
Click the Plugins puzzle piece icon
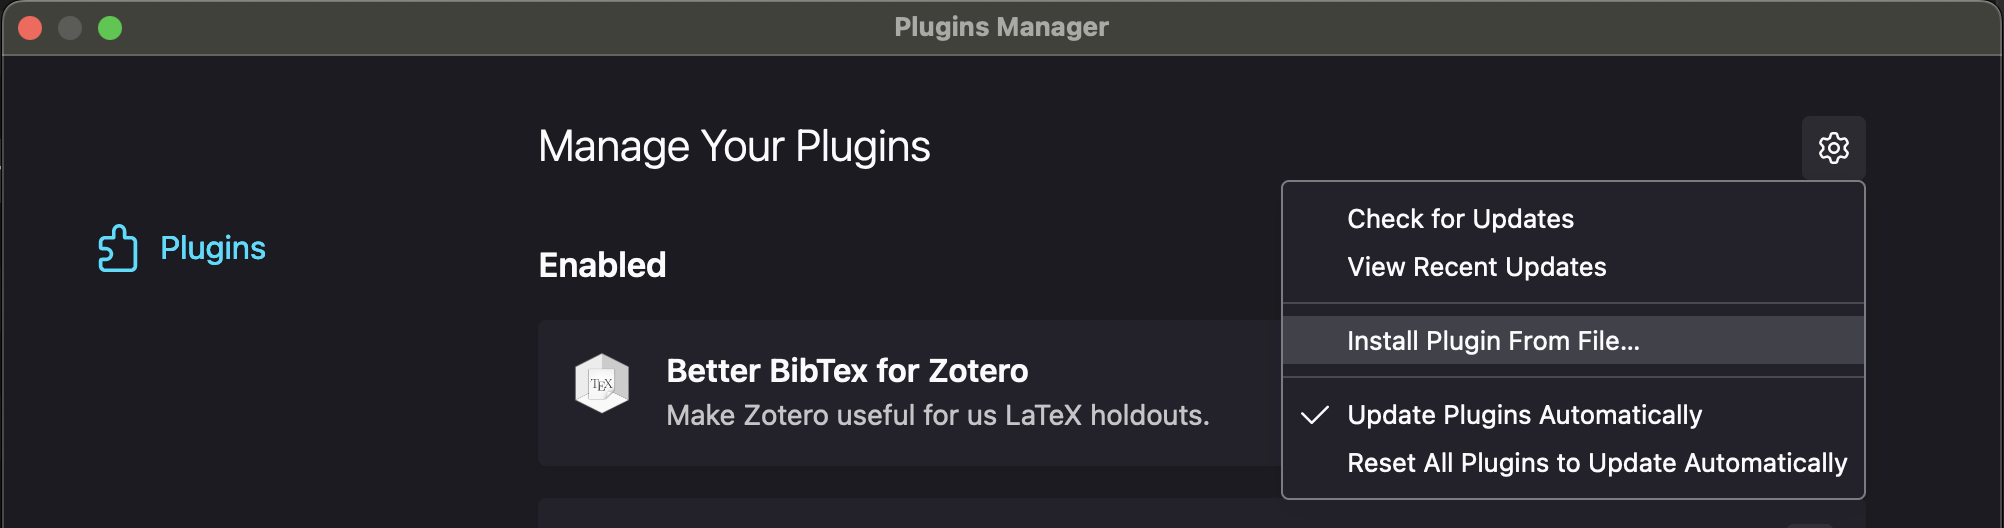(118, 248)
